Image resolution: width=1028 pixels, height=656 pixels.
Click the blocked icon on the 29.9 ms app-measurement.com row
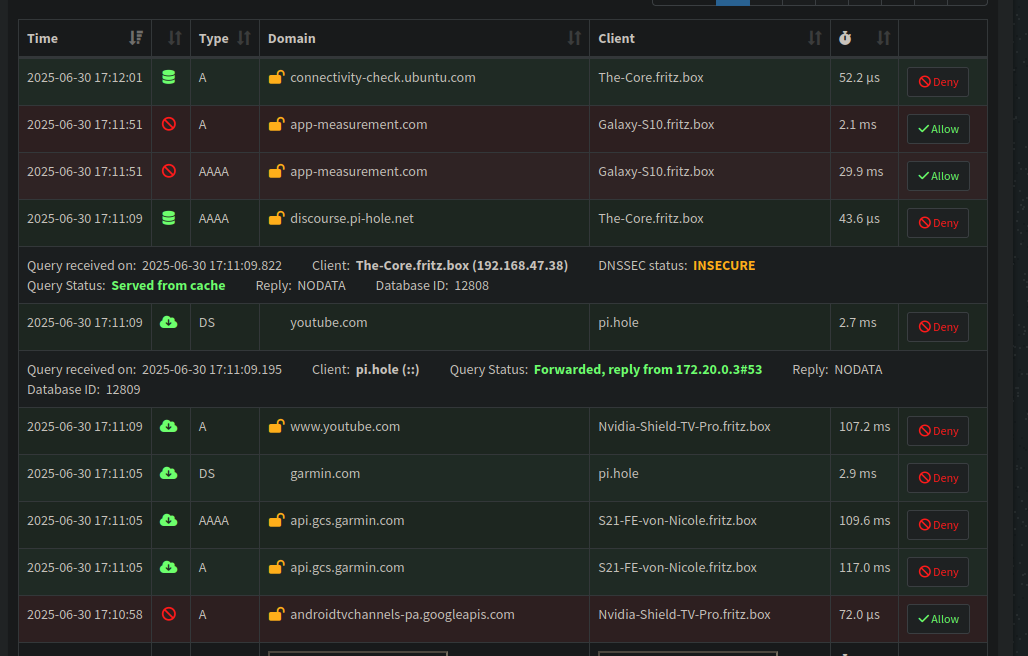[x=168, y=172]
